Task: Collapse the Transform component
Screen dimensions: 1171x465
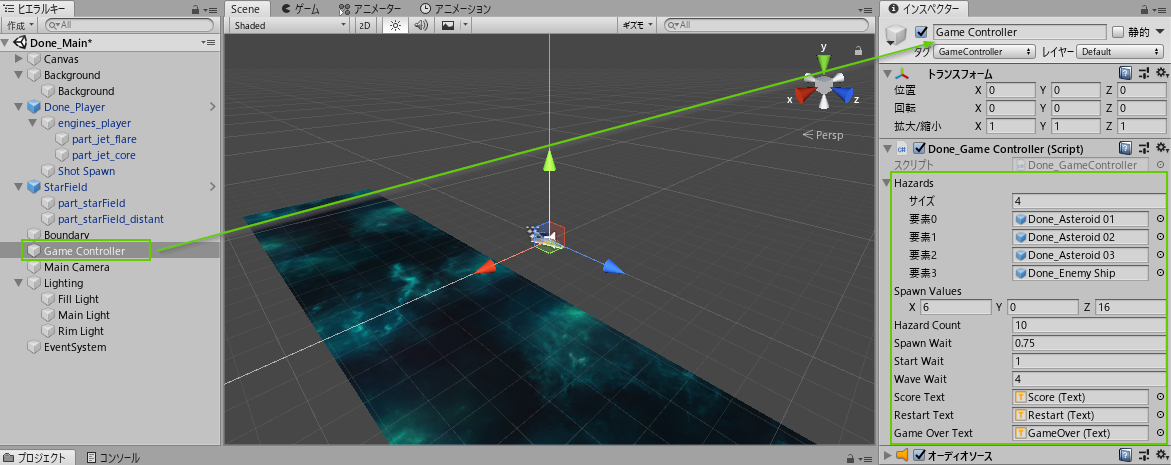Action: point(887,74)
